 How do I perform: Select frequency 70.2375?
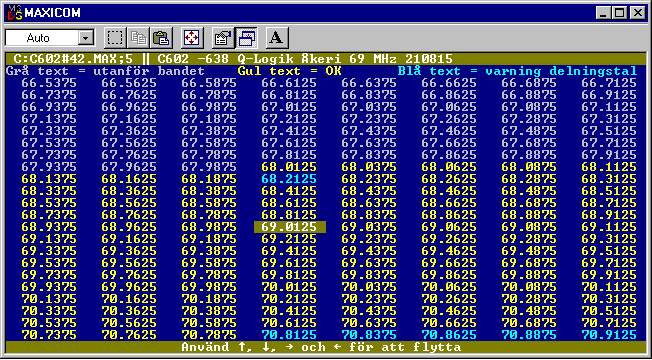pos(369,299)
